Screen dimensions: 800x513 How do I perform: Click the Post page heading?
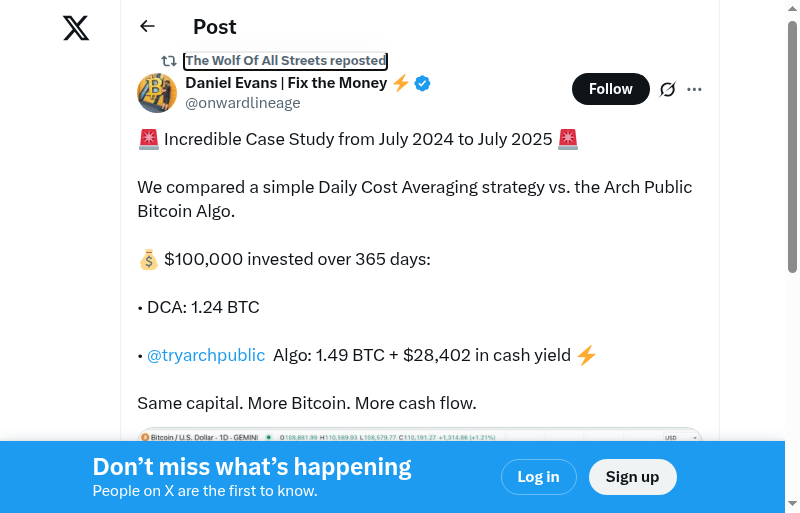[215, 27]
